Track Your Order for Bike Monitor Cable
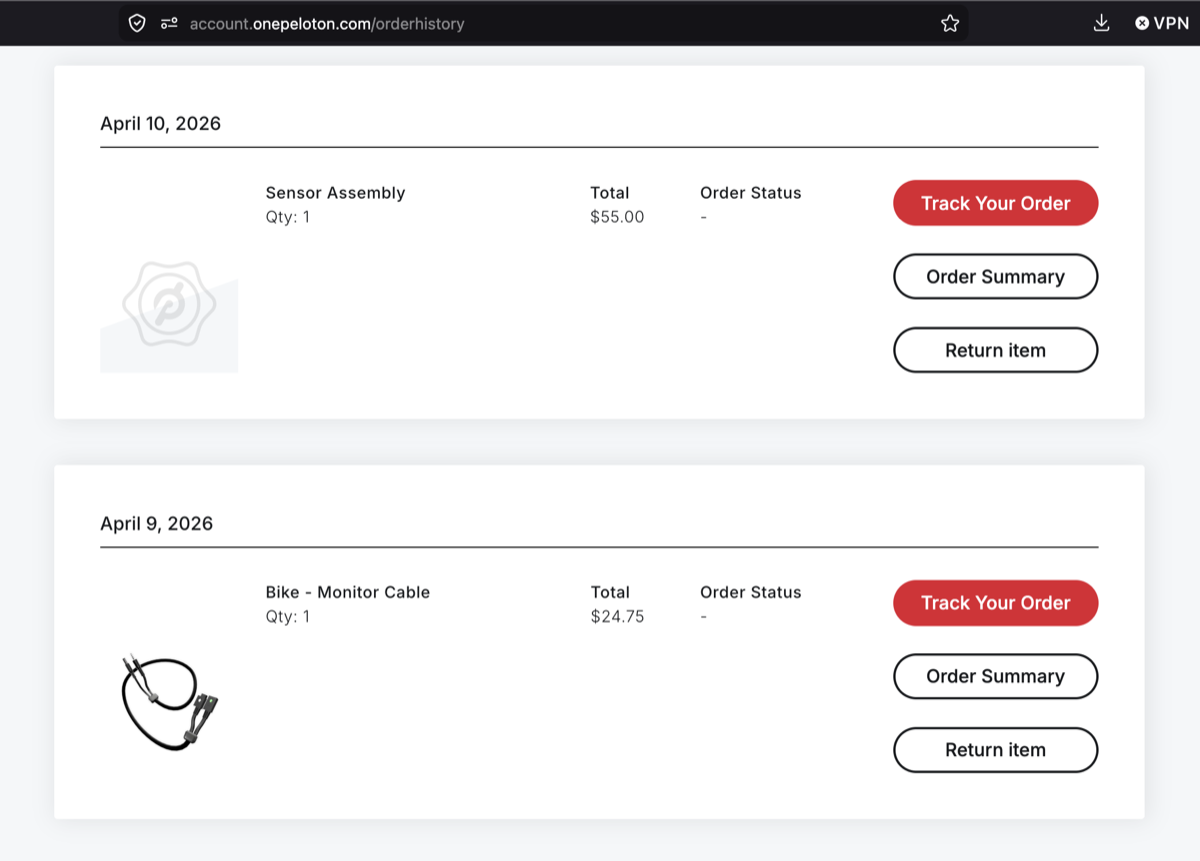Image resolution: width=1200 pixels, height=861 pixels. [995, 603]
